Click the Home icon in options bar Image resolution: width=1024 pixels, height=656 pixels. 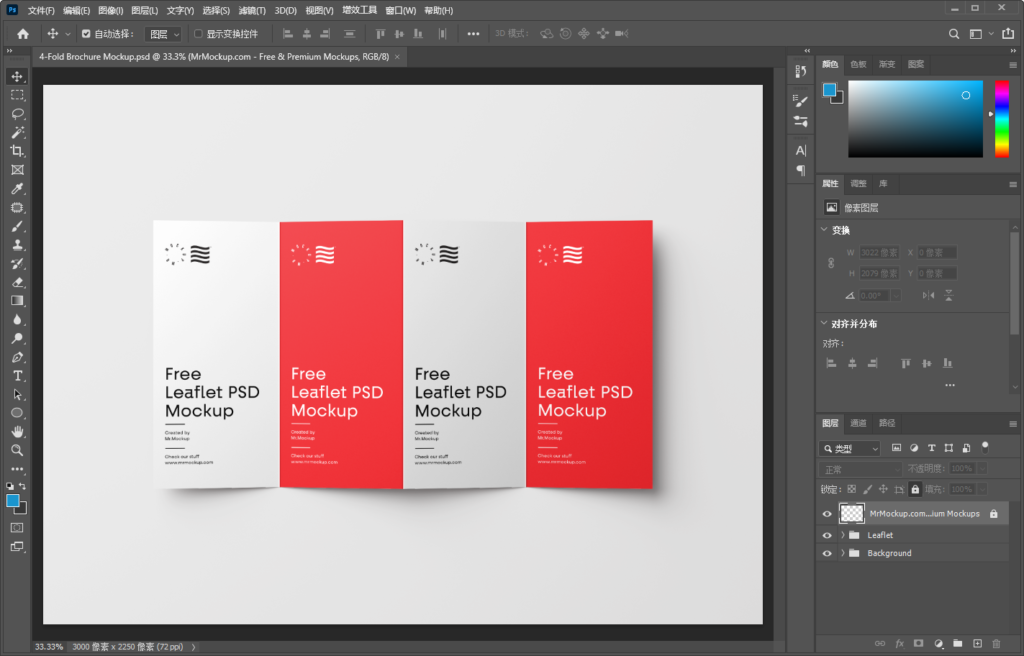click(x=23, y=34)
